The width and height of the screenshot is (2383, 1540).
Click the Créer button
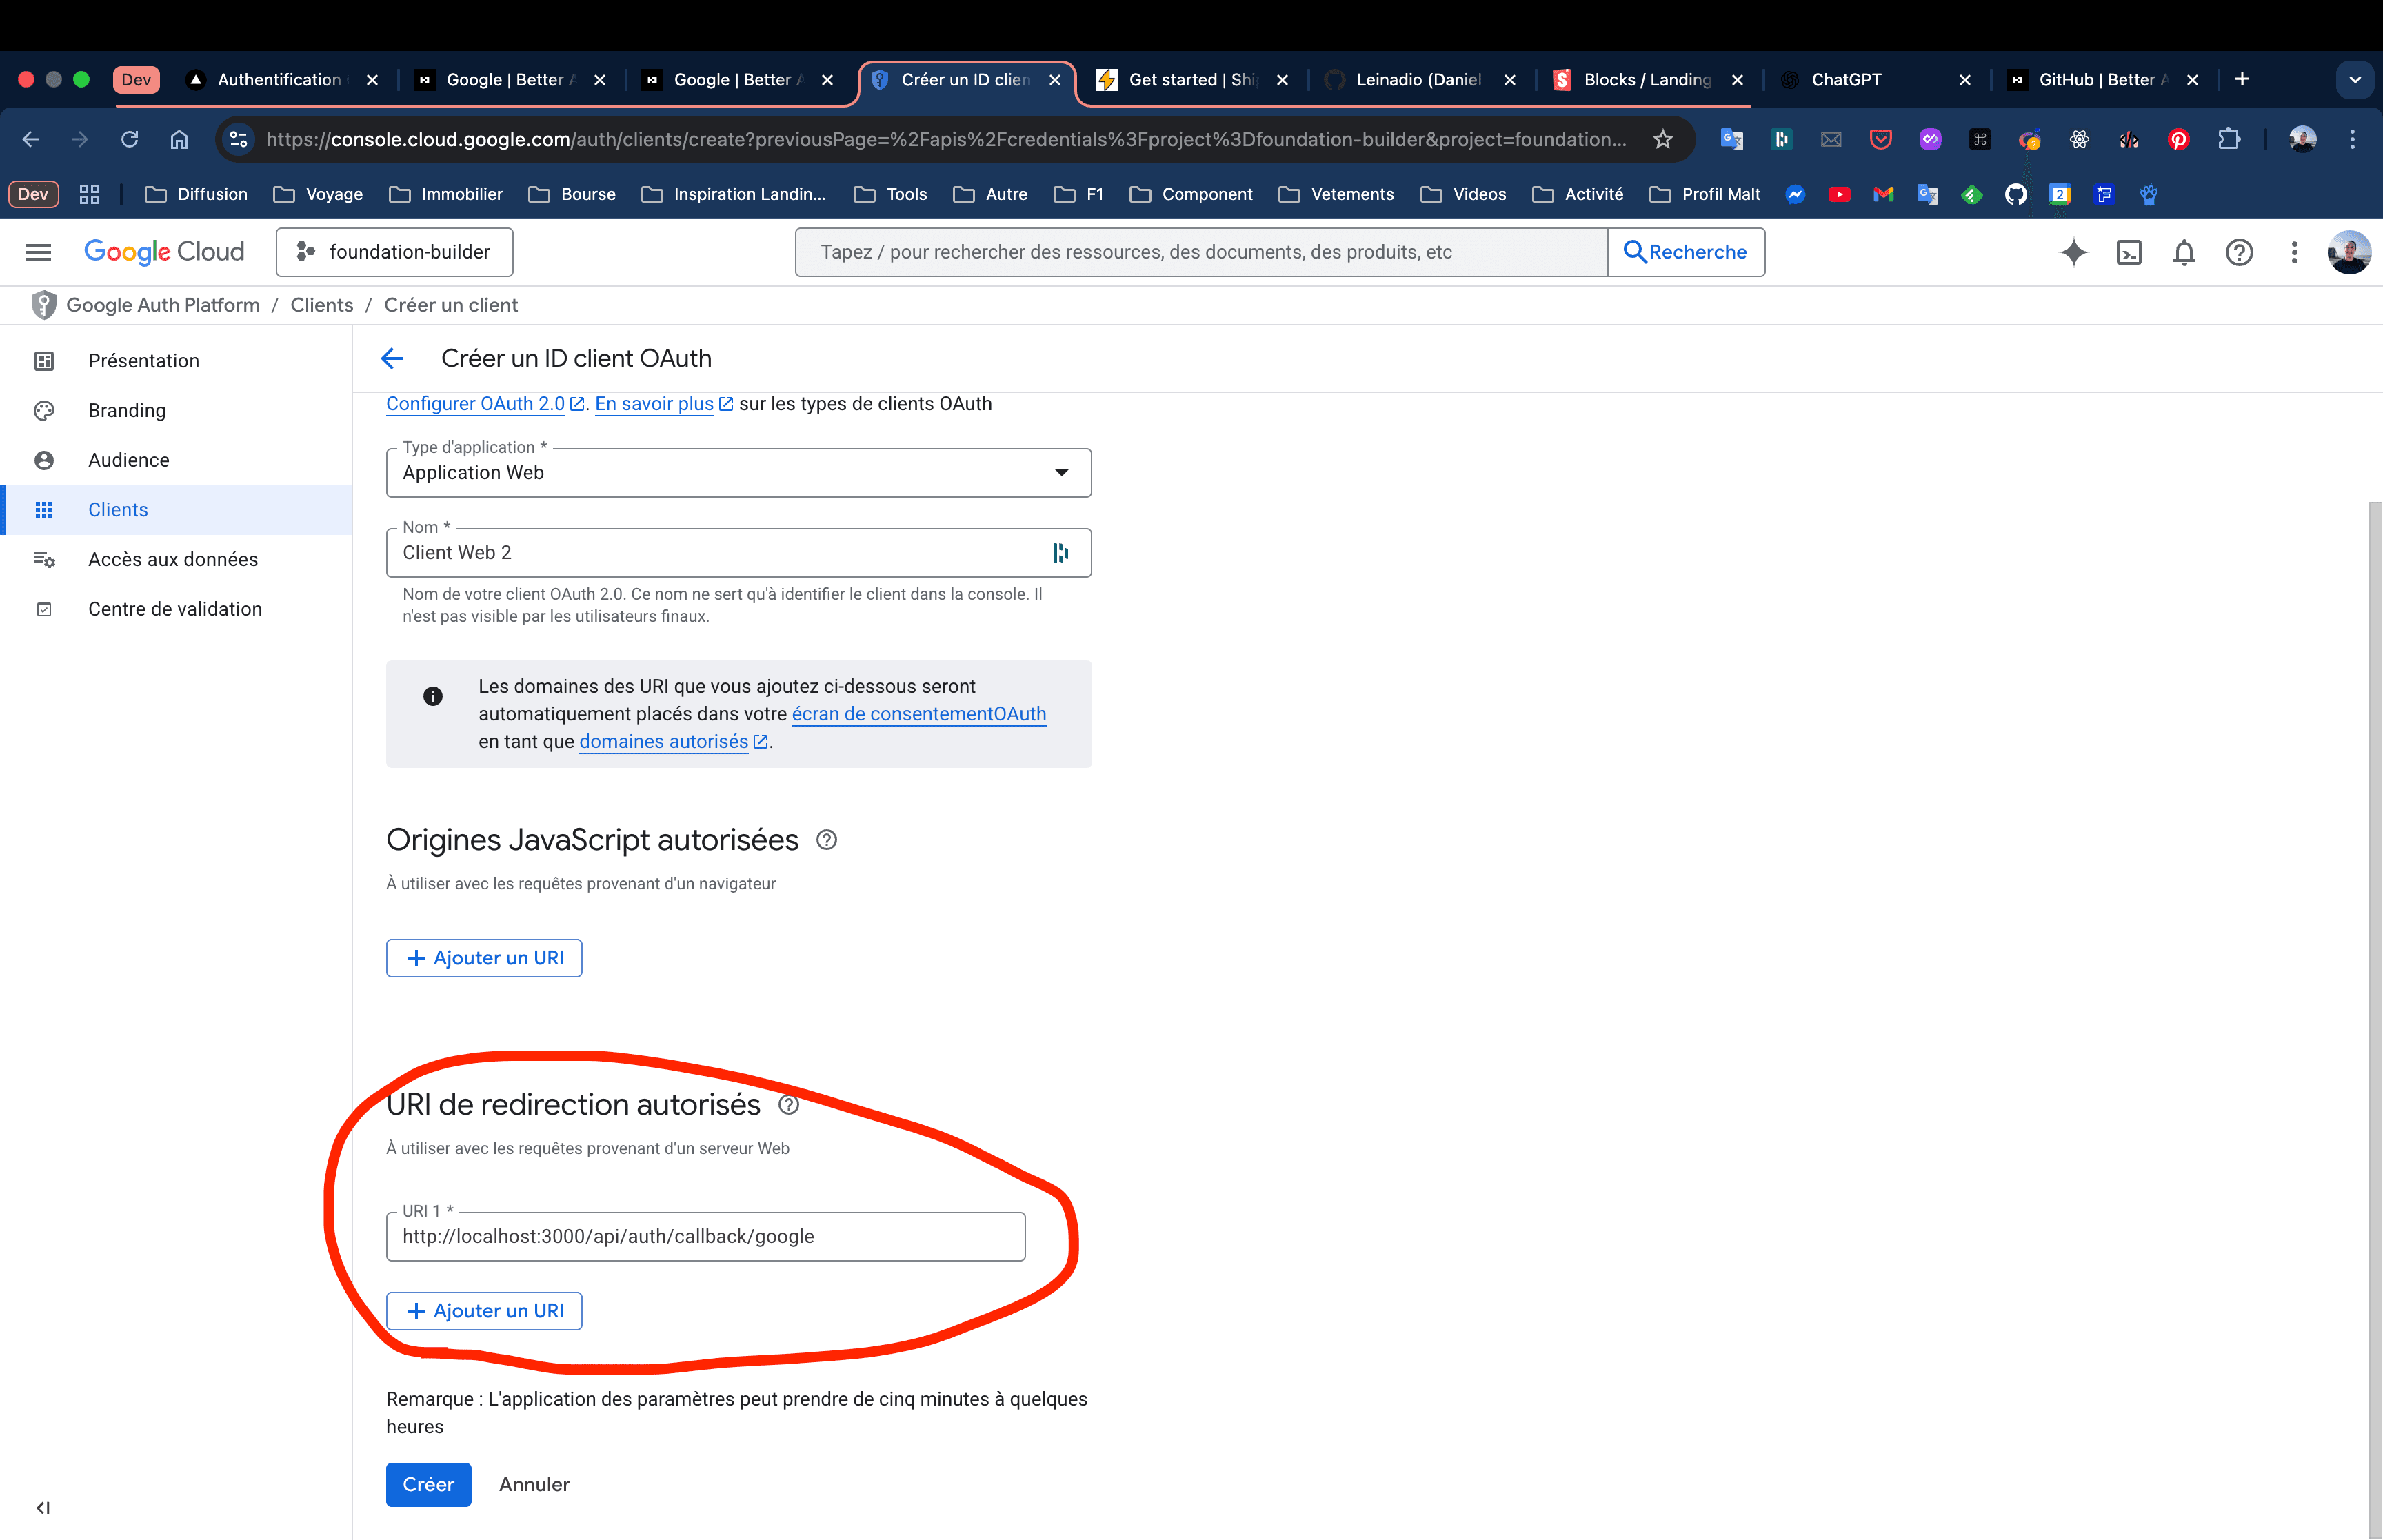[x=428, y=1484]
